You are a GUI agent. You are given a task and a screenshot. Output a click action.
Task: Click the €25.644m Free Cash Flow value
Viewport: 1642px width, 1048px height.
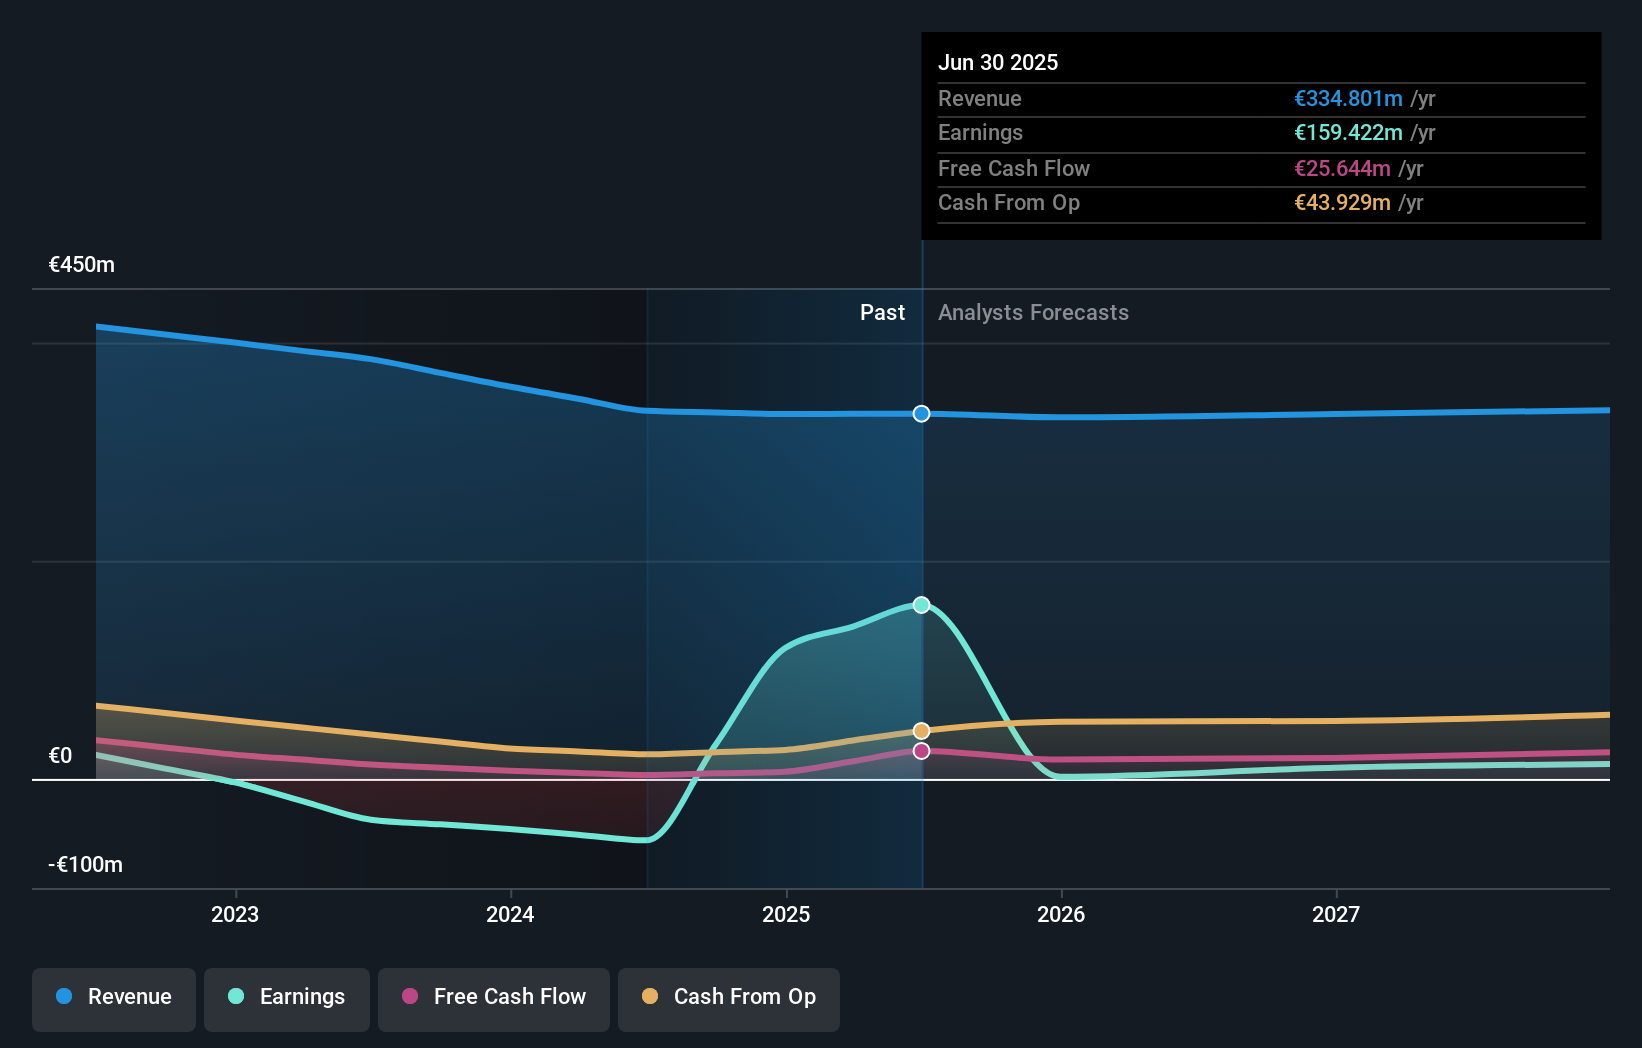point(1340,169)
